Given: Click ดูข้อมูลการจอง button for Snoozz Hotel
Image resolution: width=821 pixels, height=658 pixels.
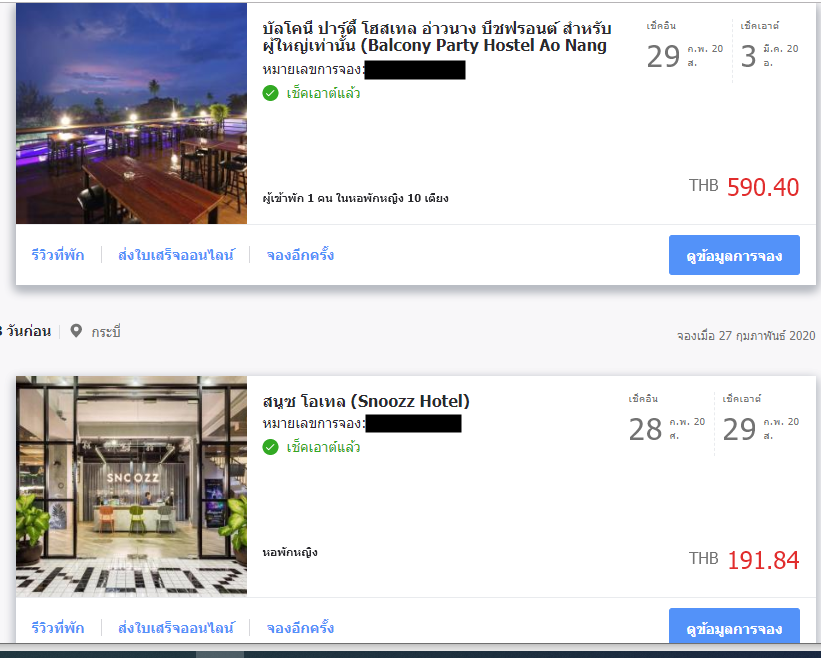Looking at the screenshot, I should click(734, 626).
